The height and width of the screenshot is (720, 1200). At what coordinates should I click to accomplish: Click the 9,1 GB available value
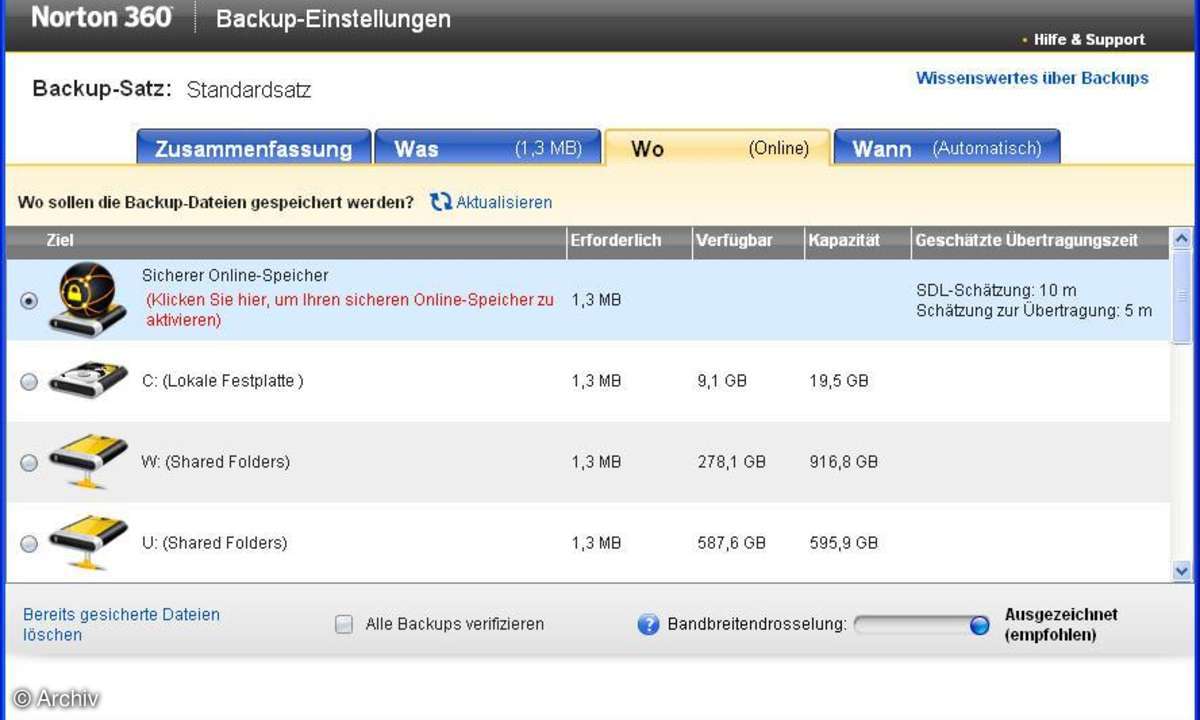pyautogui.click(x=722, y=381)
